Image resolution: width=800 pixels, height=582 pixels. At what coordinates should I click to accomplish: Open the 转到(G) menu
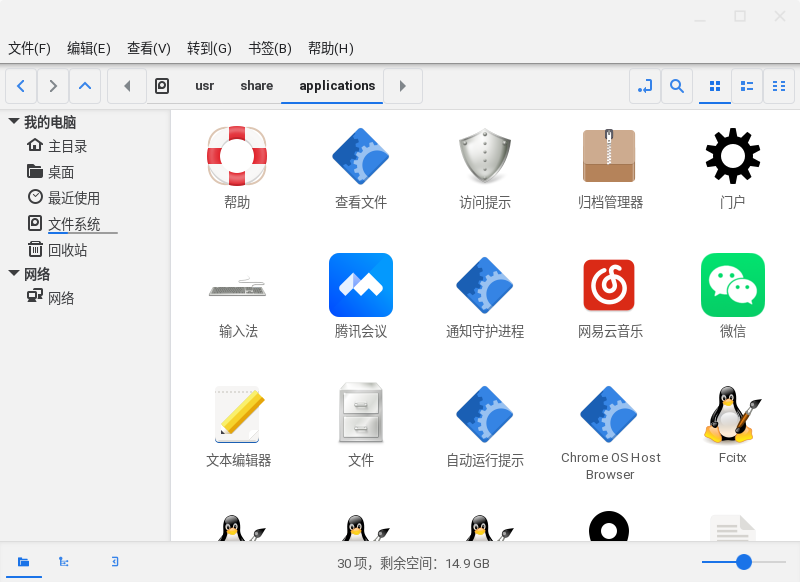tap(209, 48)
